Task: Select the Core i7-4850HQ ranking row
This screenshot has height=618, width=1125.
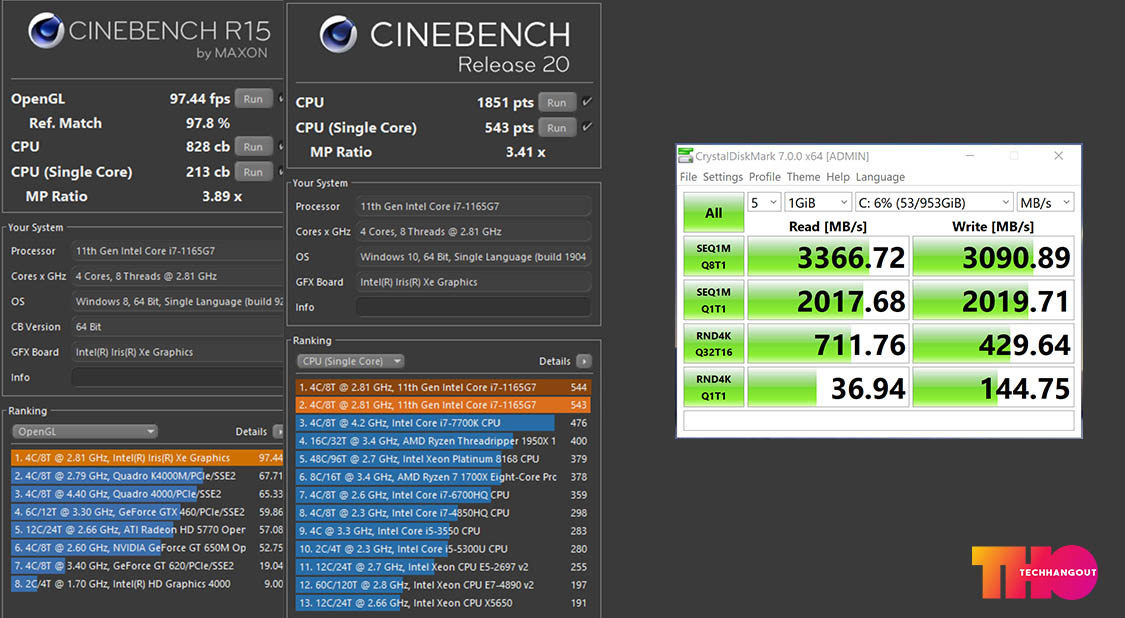Action: 443,512
